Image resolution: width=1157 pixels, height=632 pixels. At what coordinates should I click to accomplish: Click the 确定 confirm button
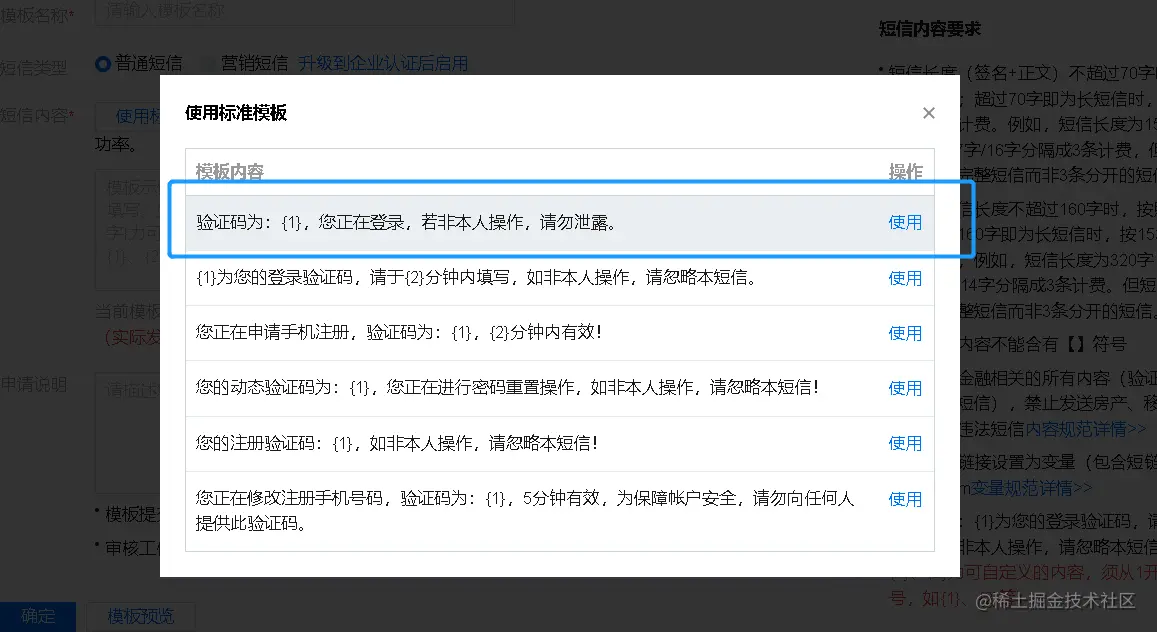[38, 616]
